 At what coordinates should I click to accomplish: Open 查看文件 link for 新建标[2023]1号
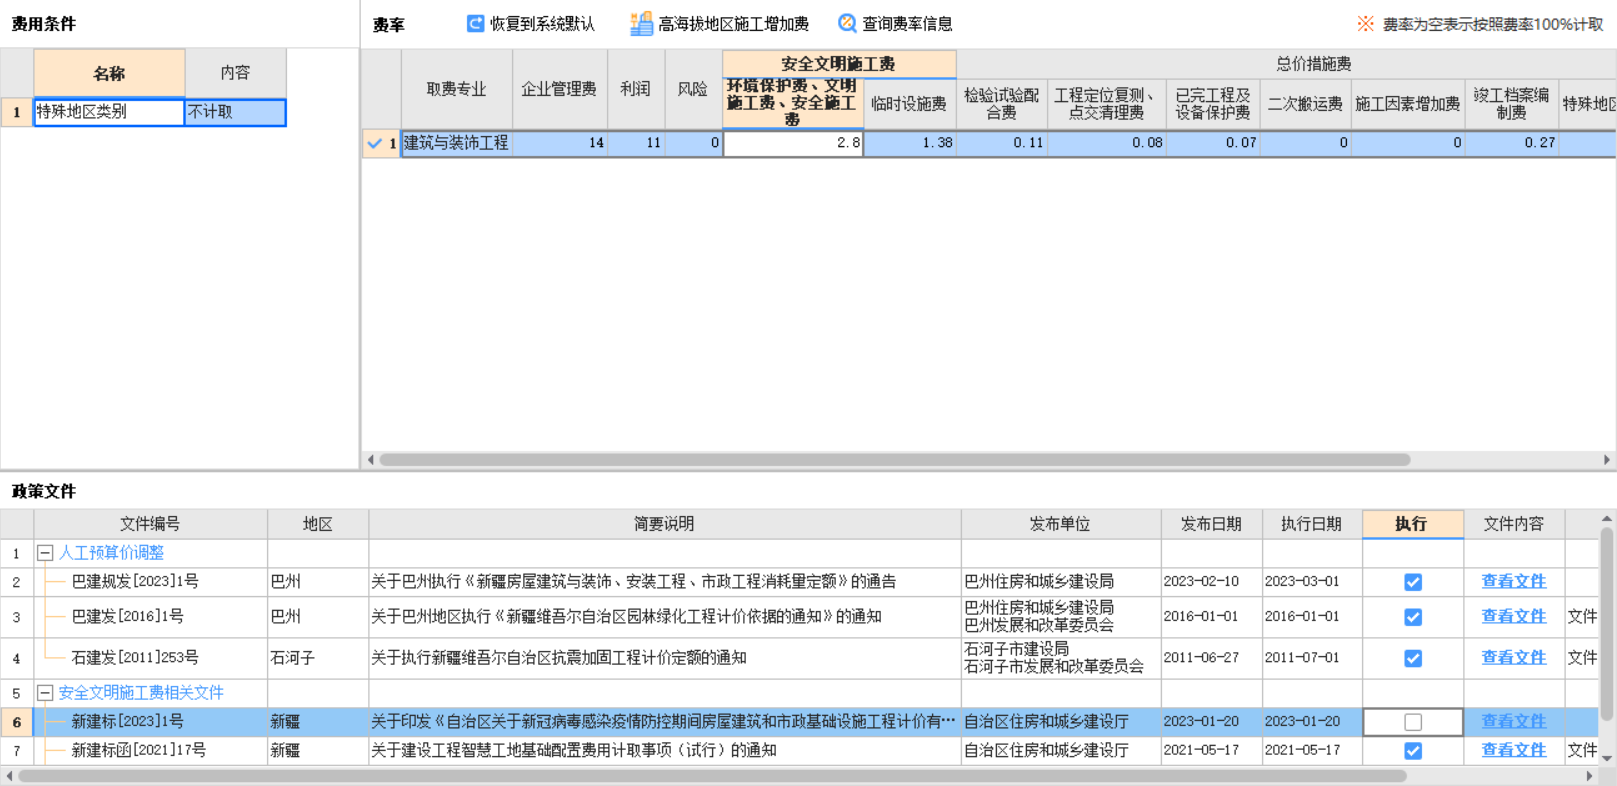point(1513,721)
